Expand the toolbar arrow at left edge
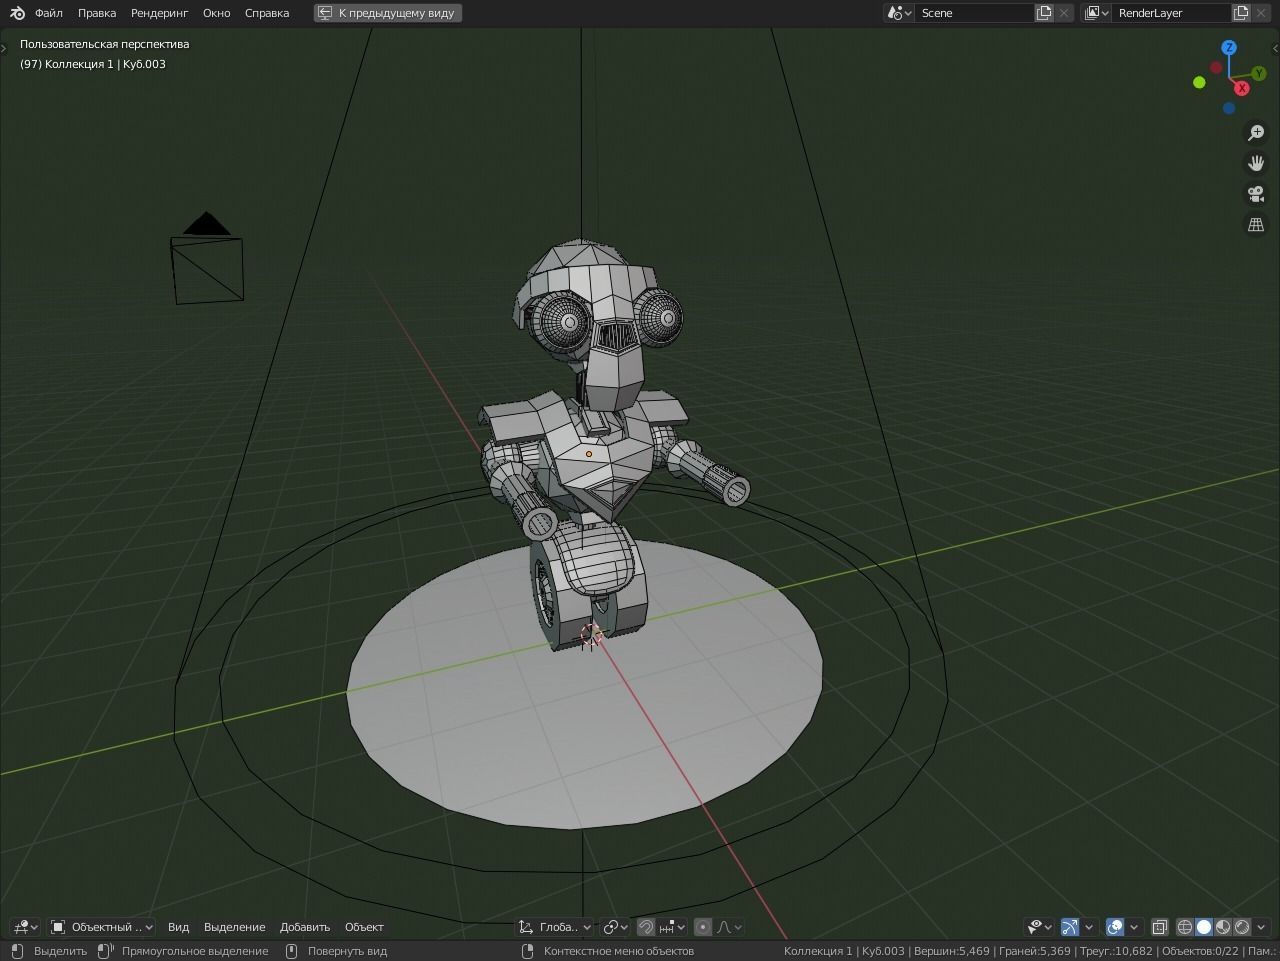 point(4,47)
